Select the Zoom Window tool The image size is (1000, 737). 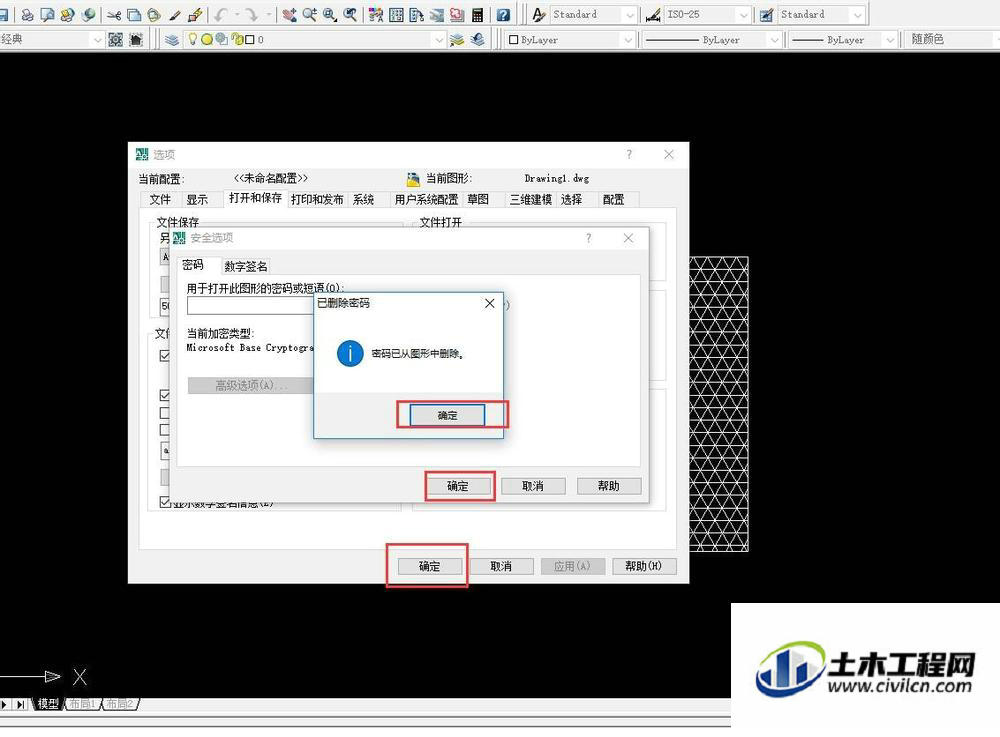click(329, 15)
